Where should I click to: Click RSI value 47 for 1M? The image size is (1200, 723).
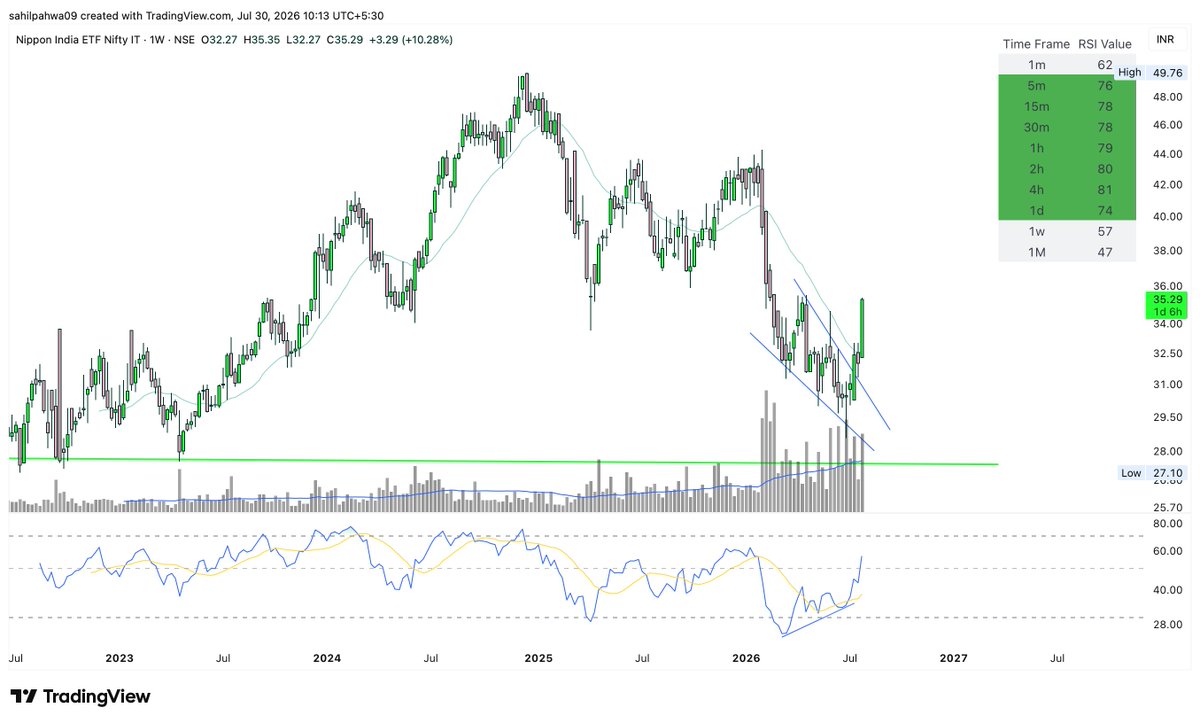click(x=1104, y=252)
